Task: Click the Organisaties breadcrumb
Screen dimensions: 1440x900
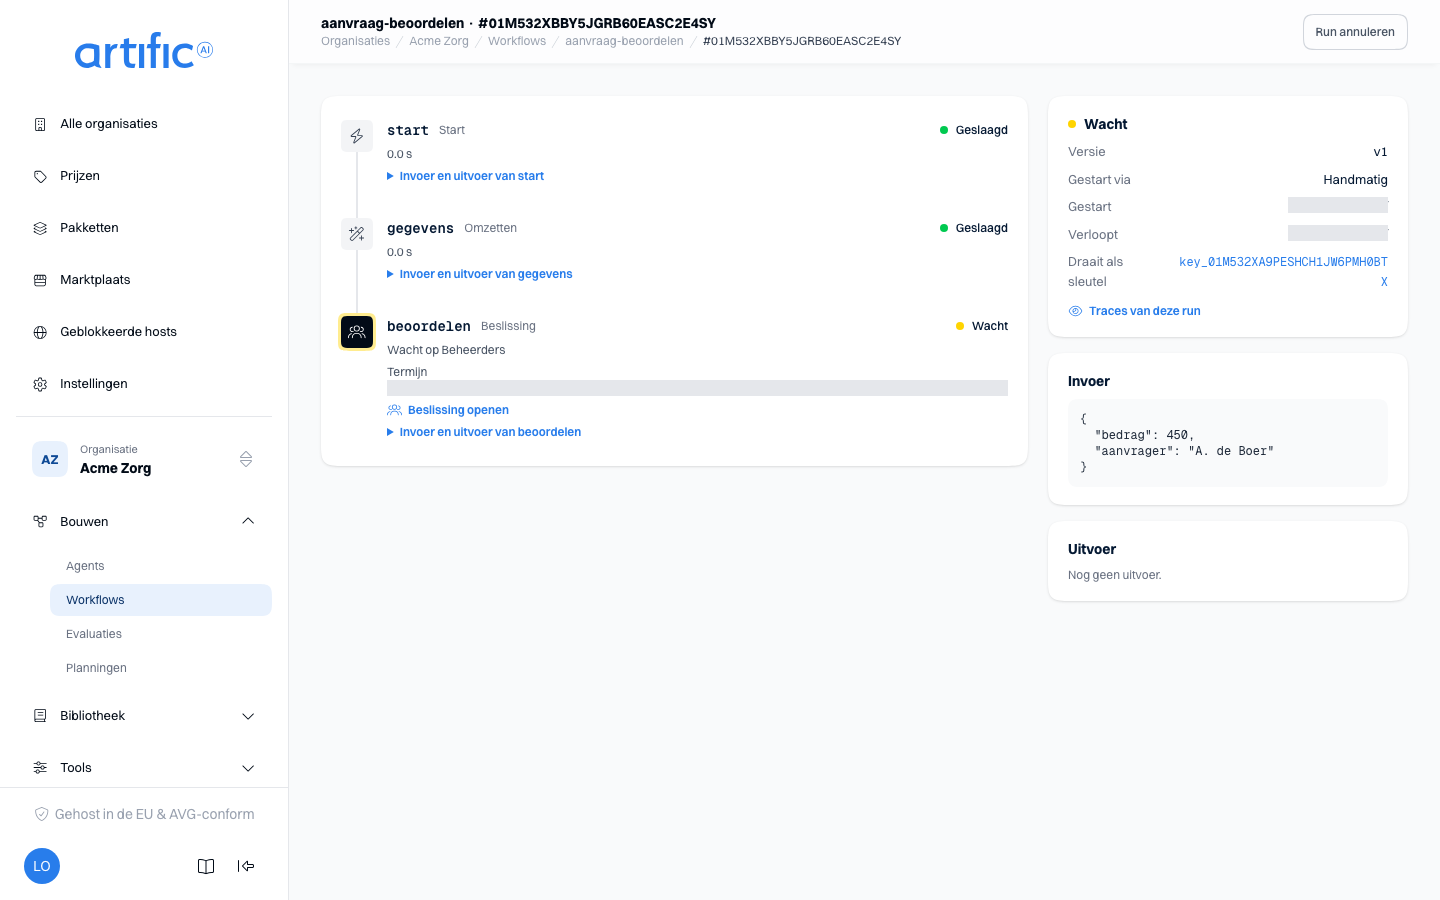Action: coord(355,41)
